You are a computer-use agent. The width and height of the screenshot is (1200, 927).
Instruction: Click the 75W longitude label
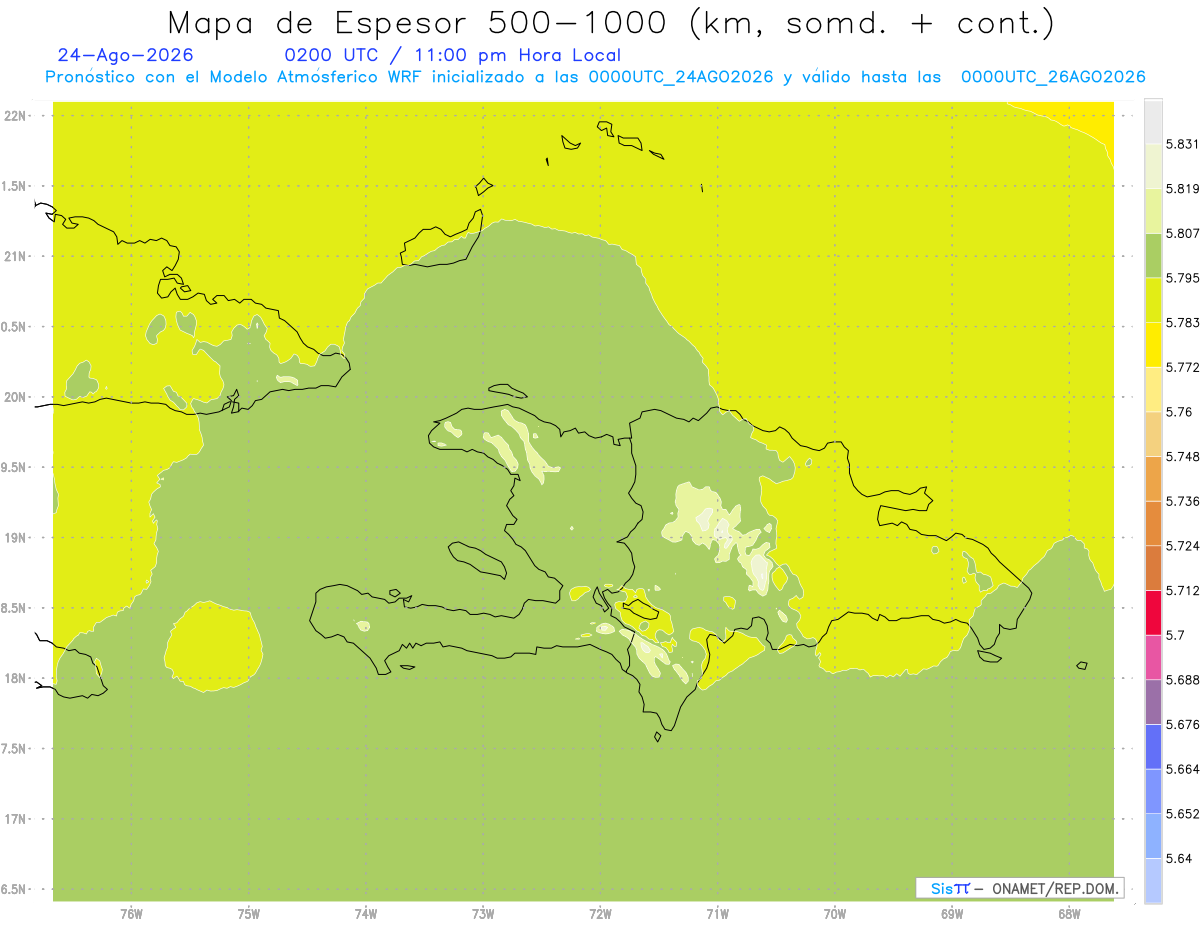[249, 913]
